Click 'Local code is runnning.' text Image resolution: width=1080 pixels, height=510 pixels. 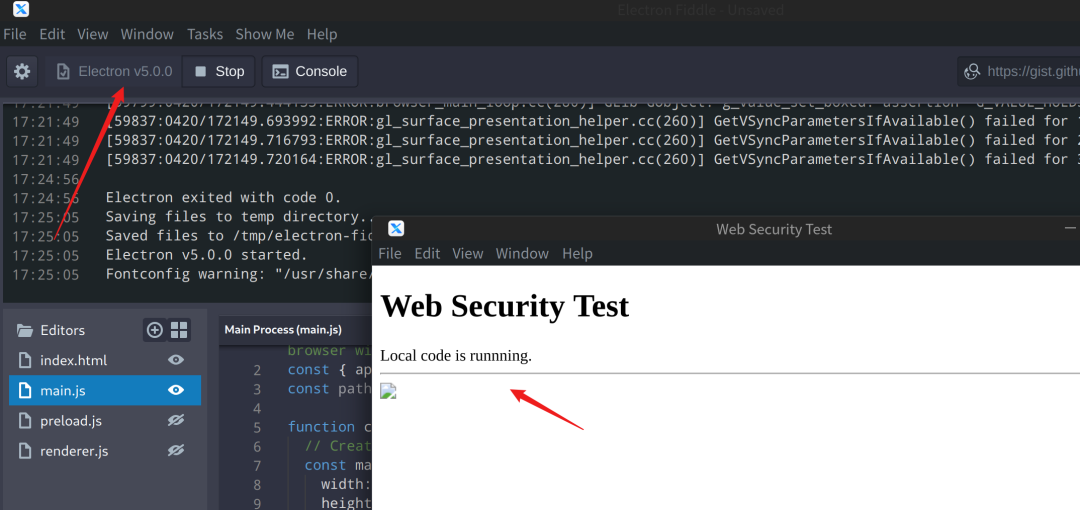[456, 356]
